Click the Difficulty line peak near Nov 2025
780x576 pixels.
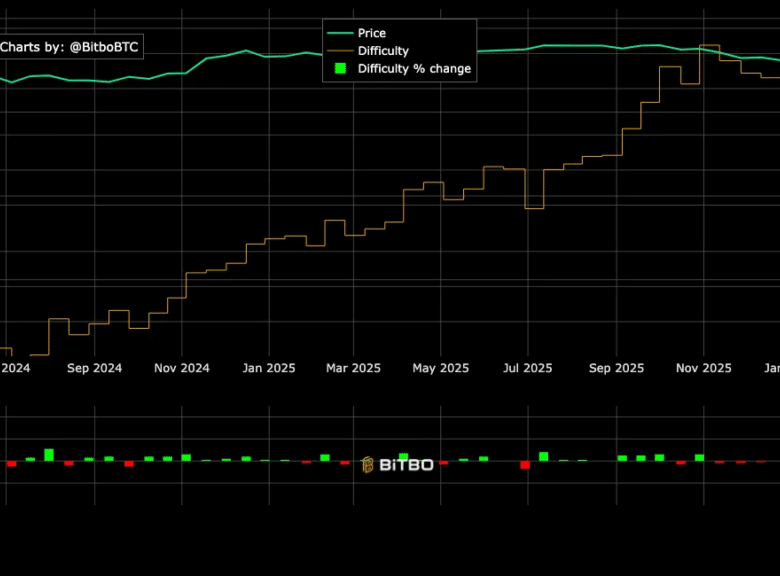point(709,46)
